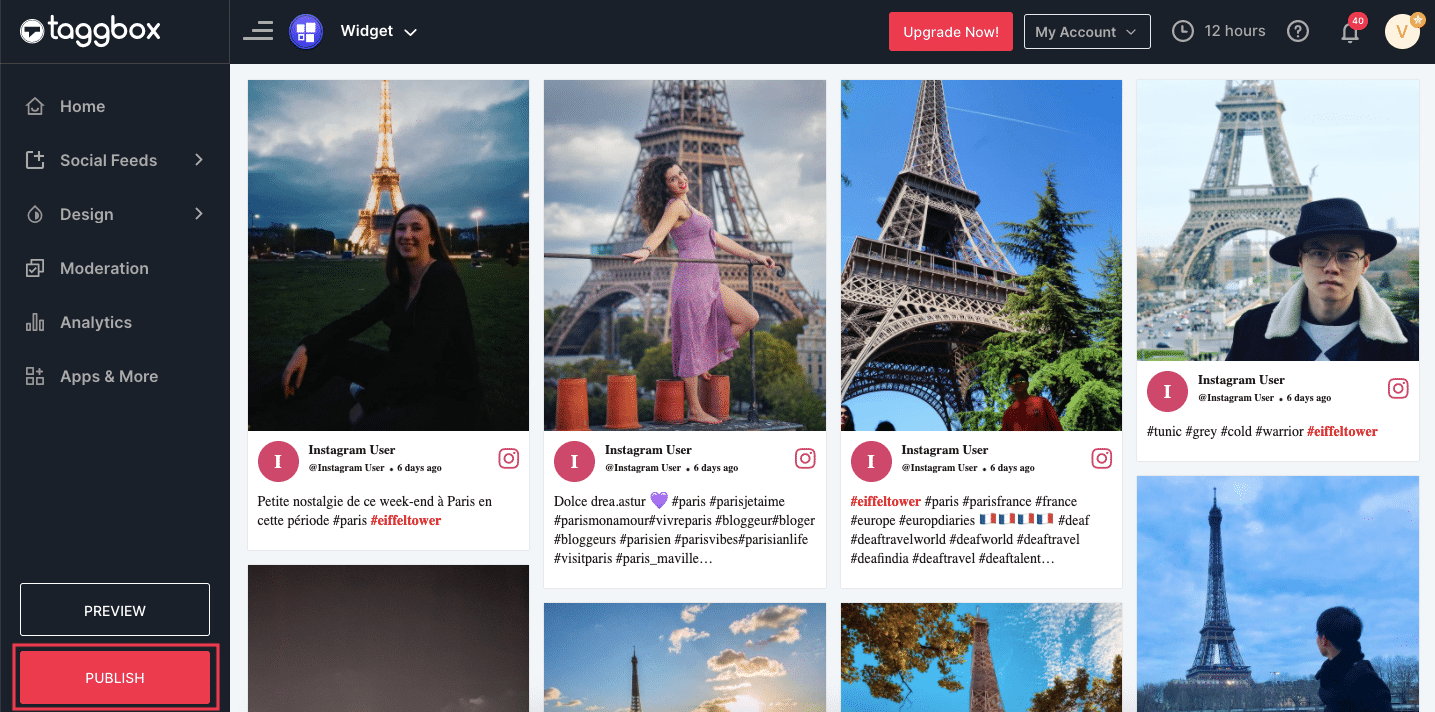1435x712 pixels.
Task: Click the clock icon beside 12 hours
Action: pyautogui.click(x=1183, y=32)
